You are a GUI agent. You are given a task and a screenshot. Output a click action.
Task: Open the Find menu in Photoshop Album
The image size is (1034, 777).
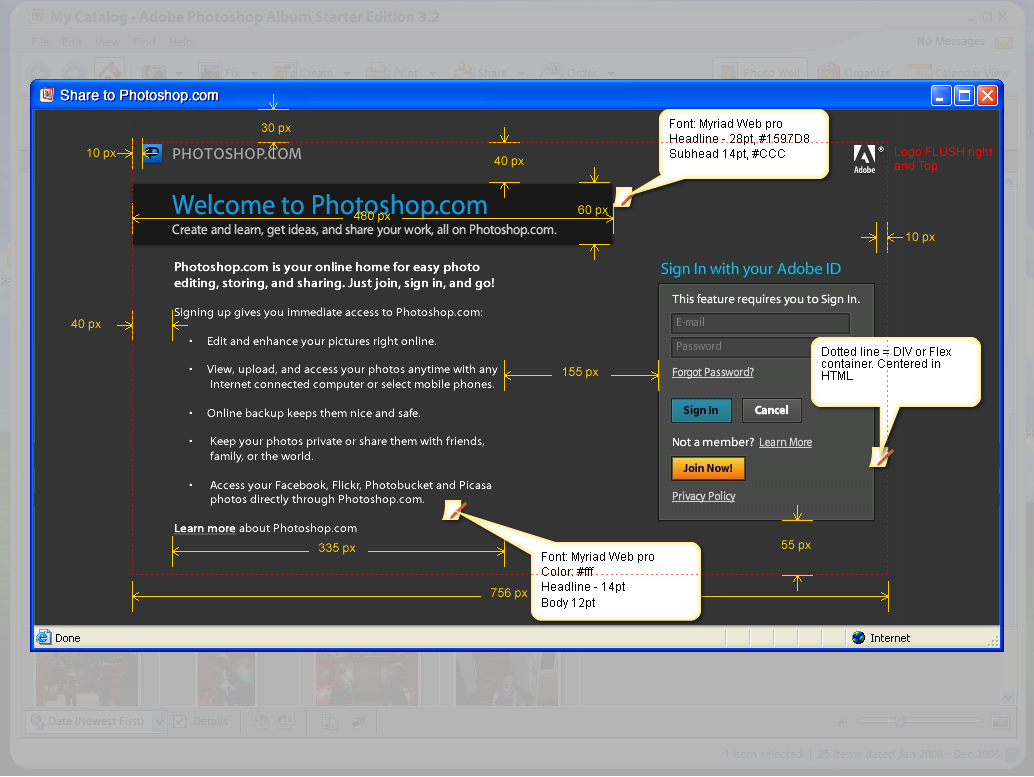point(144,42)
